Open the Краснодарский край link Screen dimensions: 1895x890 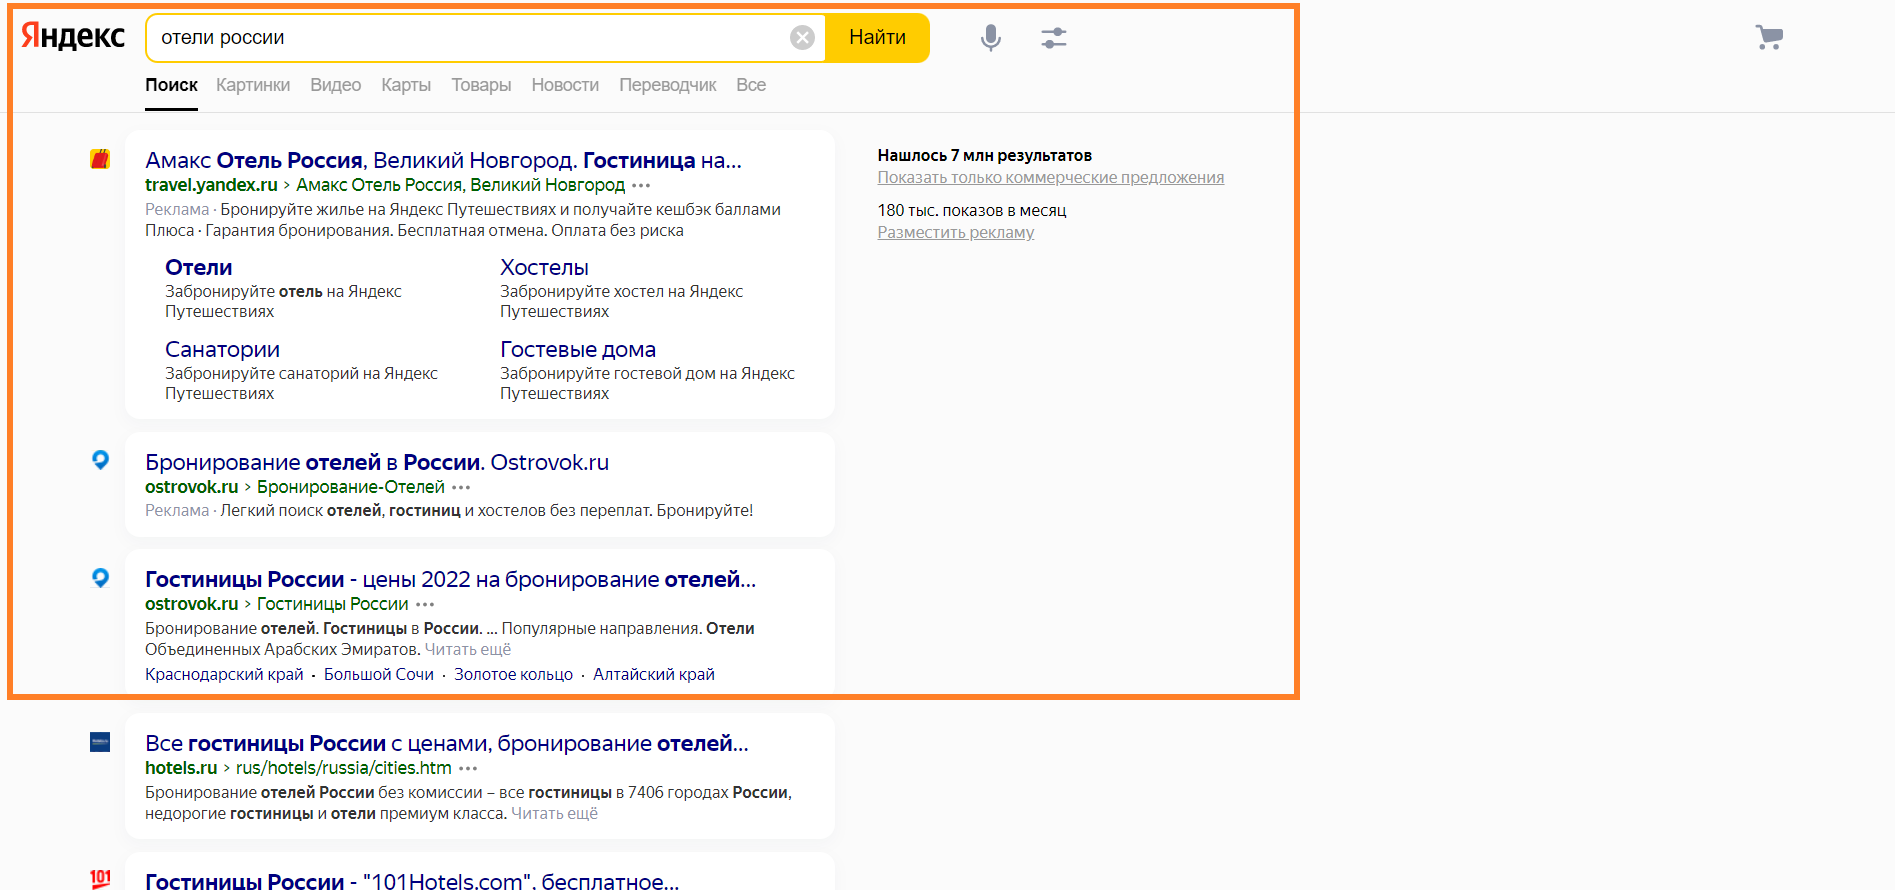(224, 674)
